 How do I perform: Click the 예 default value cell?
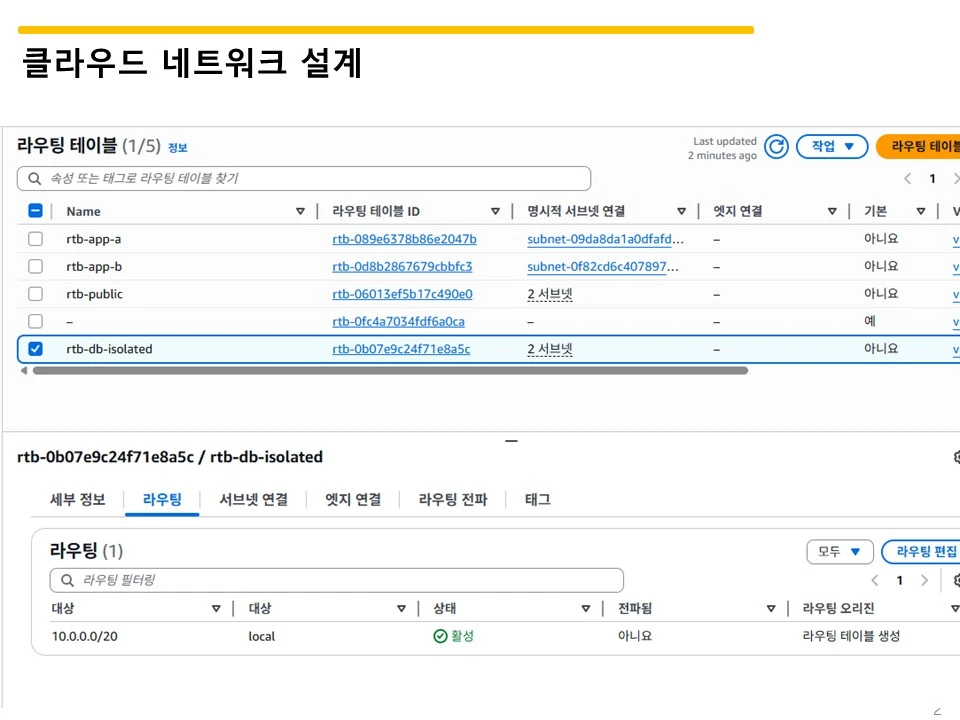(x=869, y=321)
